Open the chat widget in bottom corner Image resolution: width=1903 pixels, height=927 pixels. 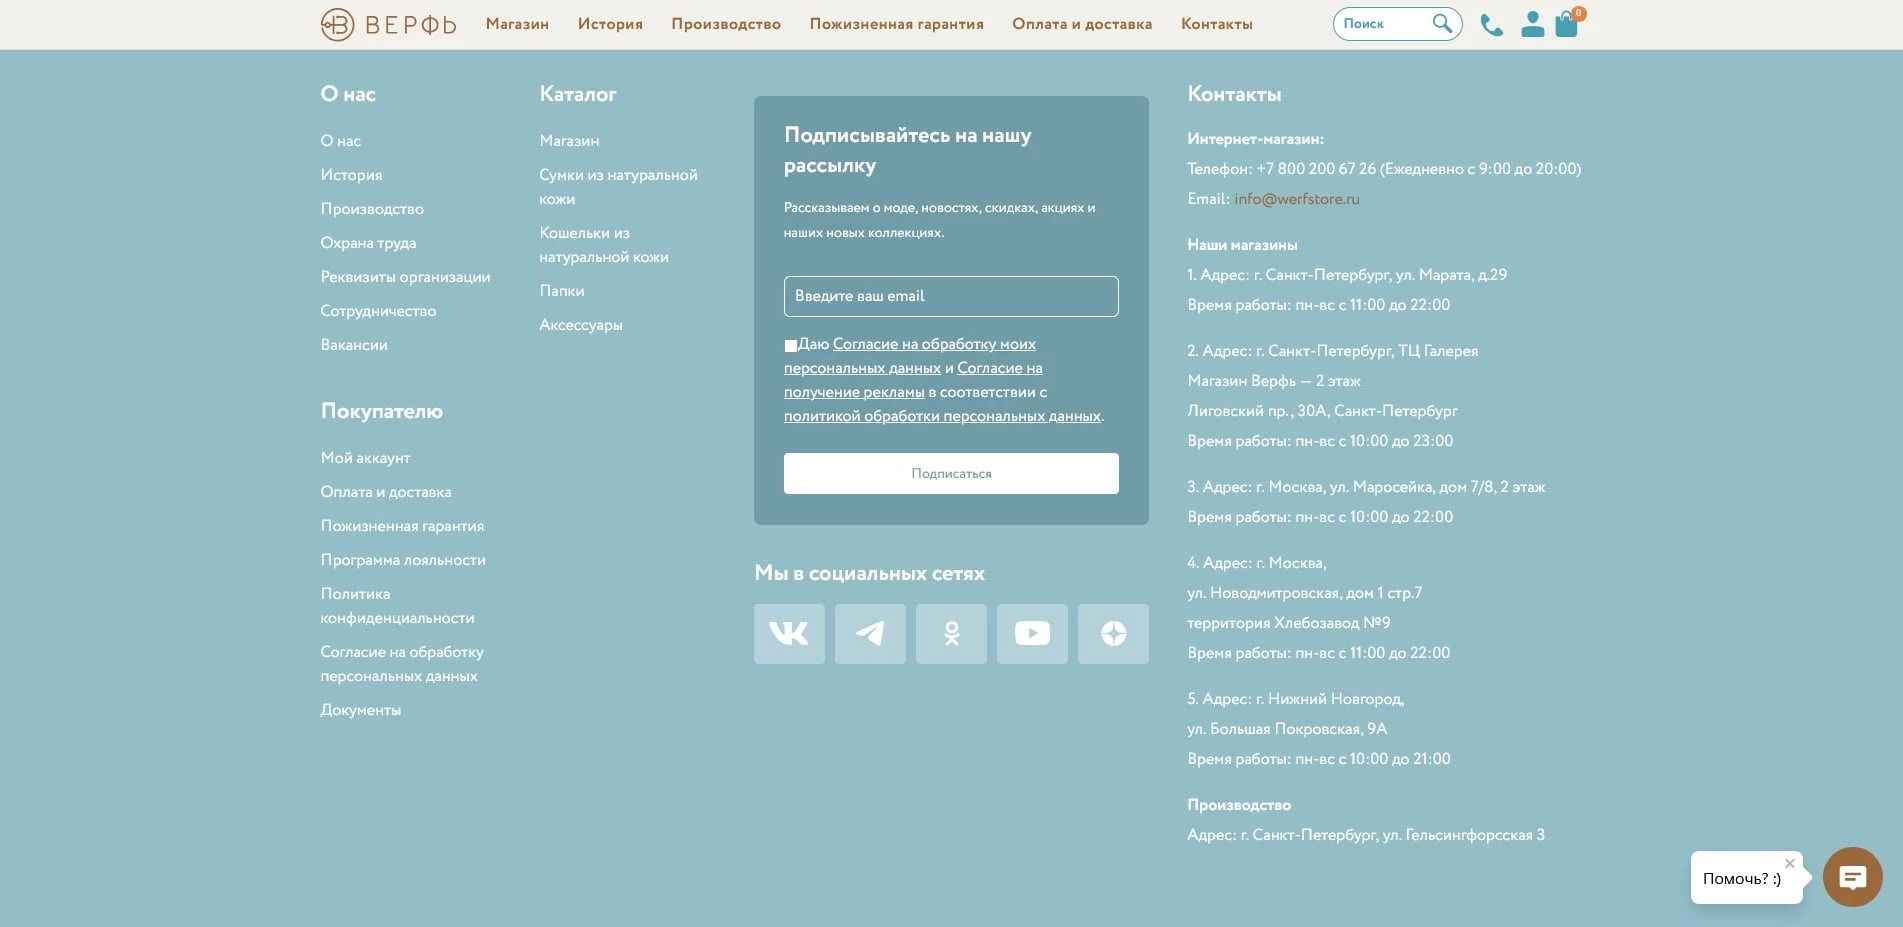click(x=1851, y=877)
